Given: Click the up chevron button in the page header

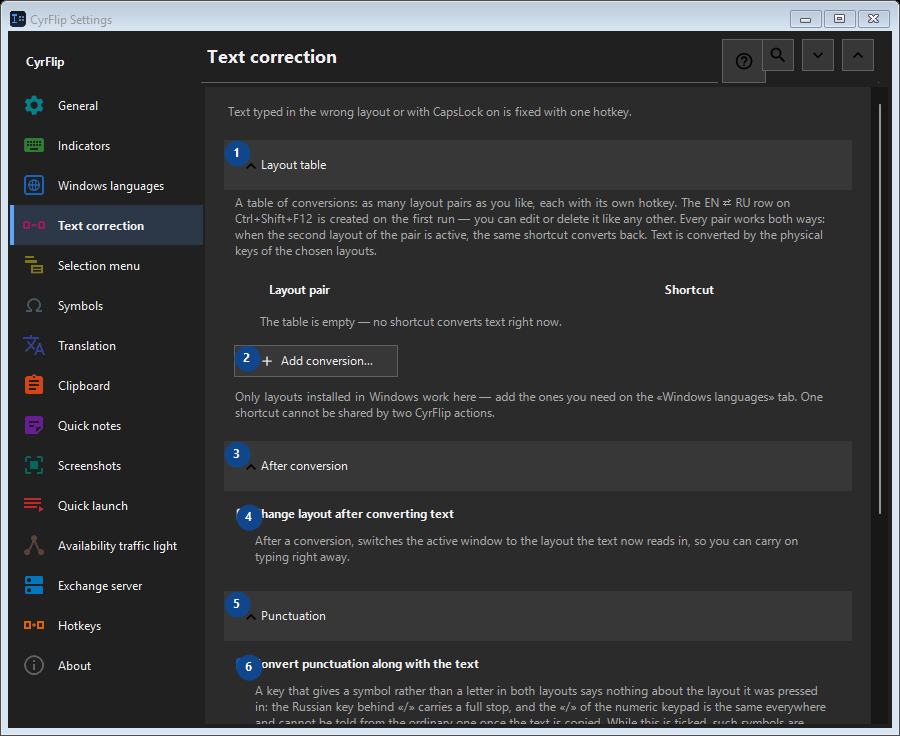Looking at the screenshot, I should click(x=858, y=55).
